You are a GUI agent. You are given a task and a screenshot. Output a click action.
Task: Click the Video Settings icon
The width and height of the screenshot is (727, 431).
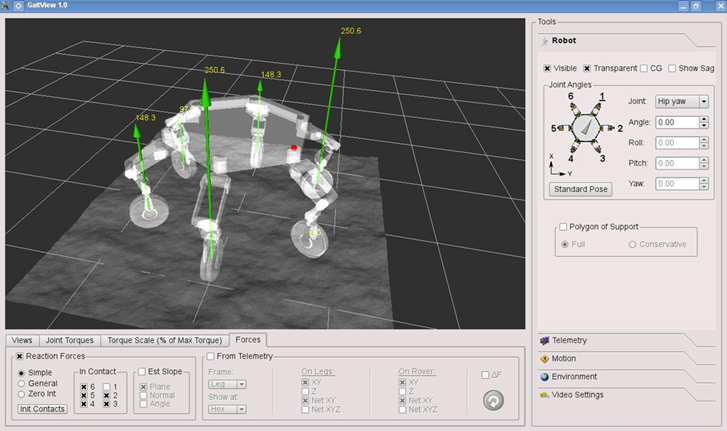[545, 395]
